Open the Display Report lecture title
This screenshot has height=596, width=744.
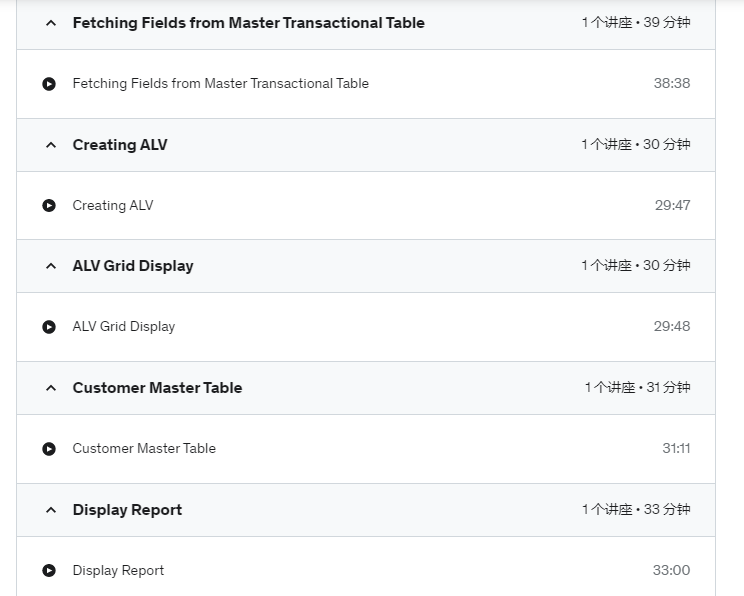(x=118, y=570)
